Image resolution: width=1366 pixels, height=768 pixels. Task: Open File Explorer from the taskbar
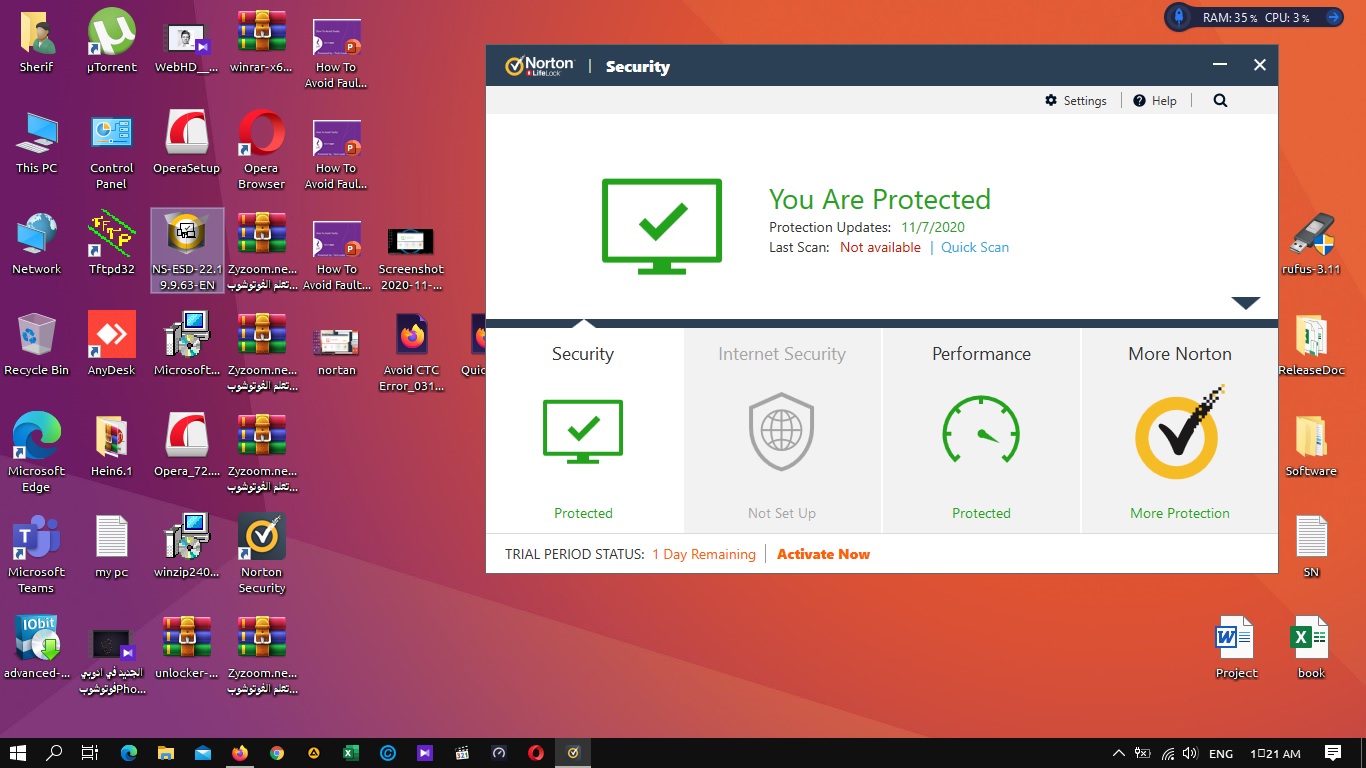165,753
